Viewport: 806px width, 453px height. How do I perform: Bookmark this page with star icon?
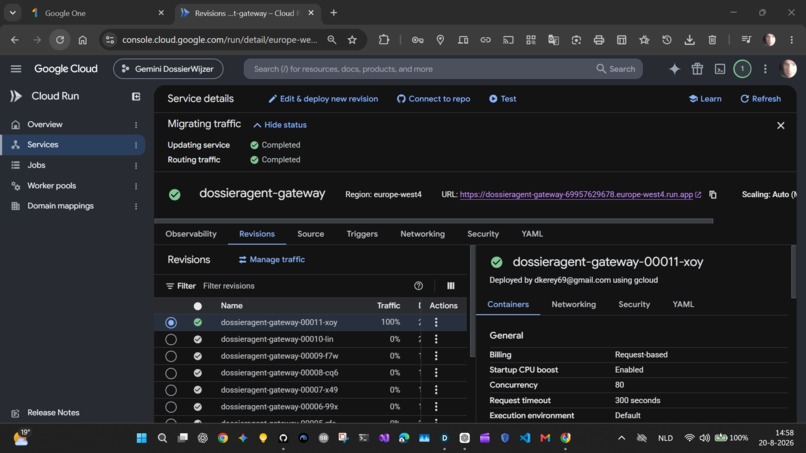click(352, 40)
